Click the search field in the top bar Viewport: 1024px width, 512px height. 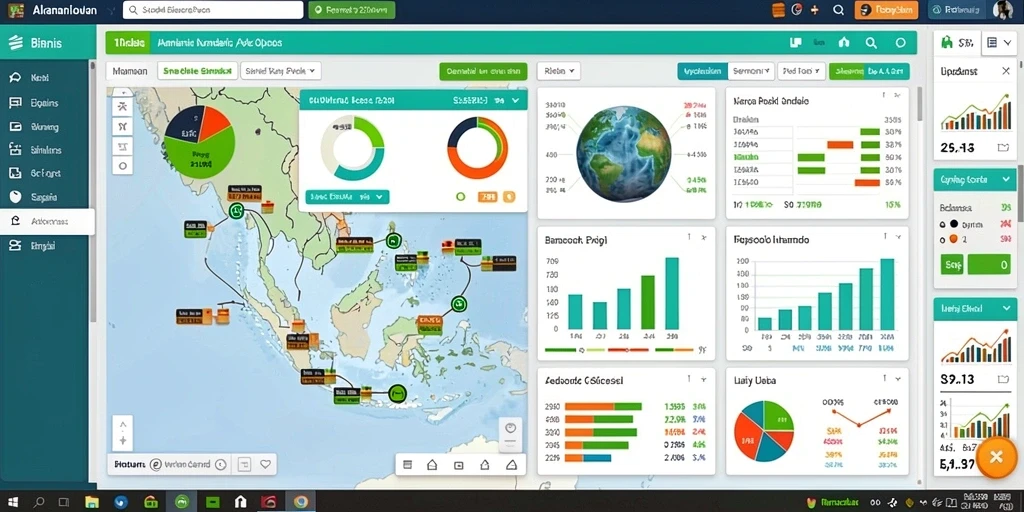[x=213, y=10]
